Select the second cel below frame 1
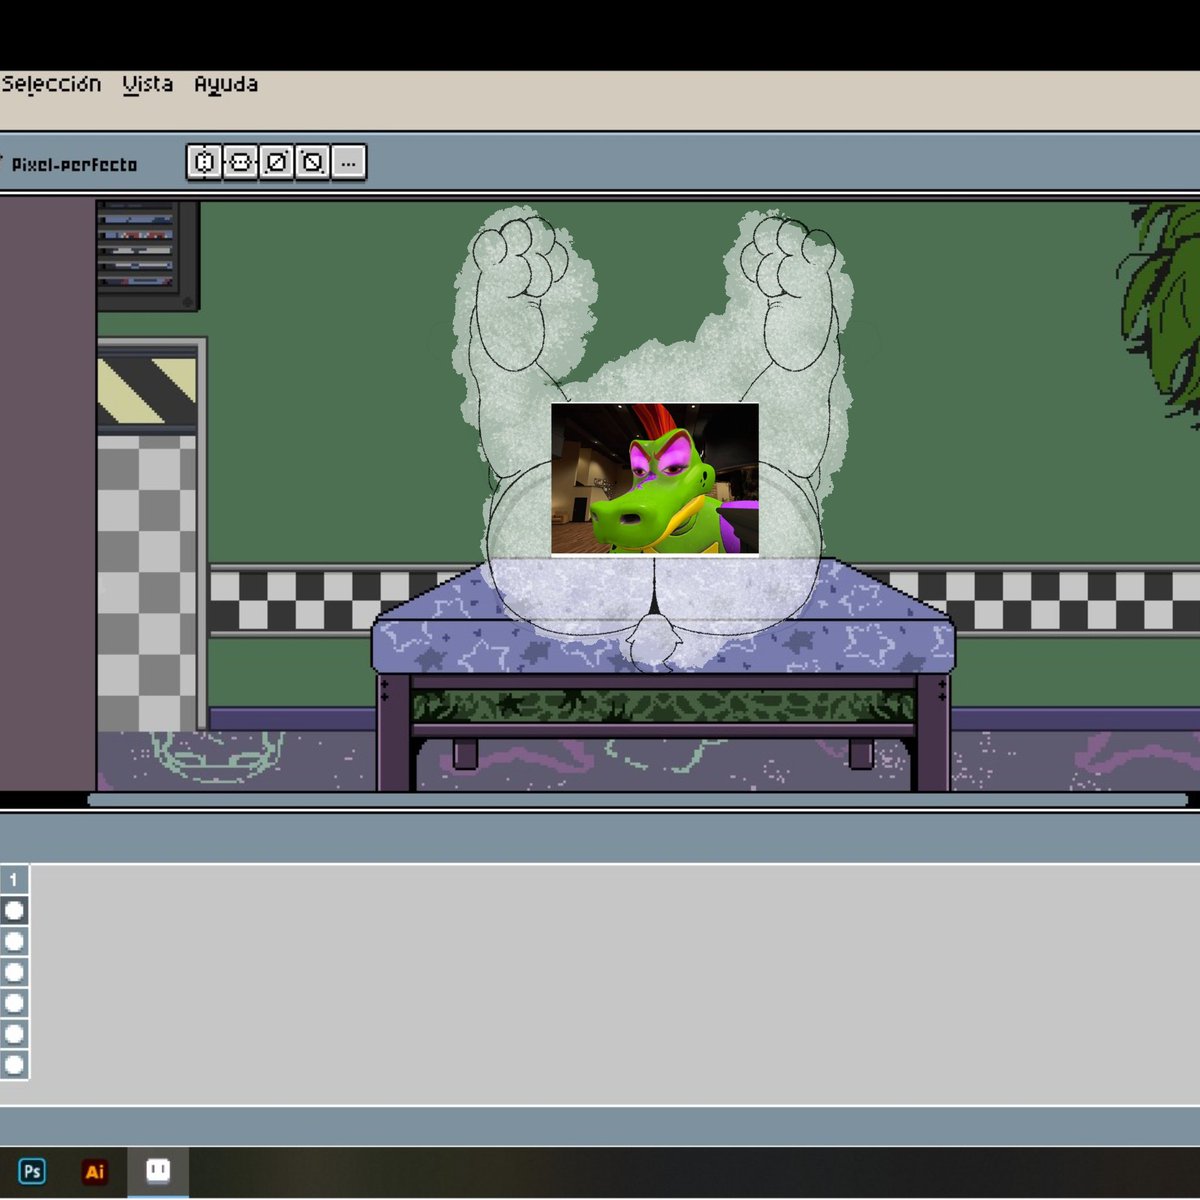The height and width of the screenshot is (1200, 1200). pyautogui.click(x=14, y=942)
